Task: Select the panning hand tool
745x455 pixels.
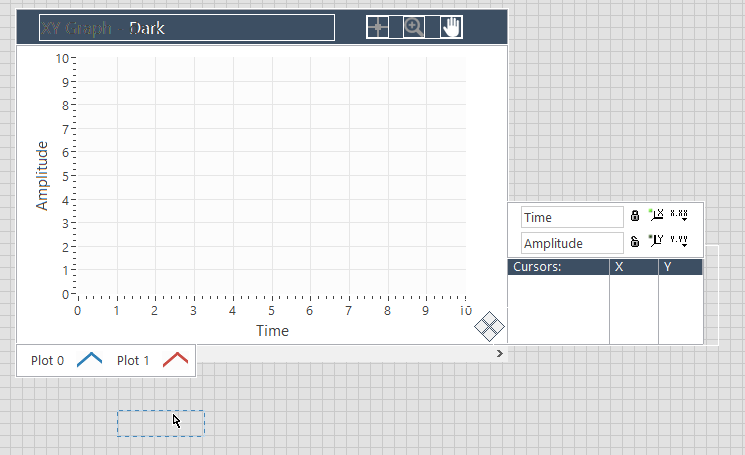Action: [x=451, y=27]
